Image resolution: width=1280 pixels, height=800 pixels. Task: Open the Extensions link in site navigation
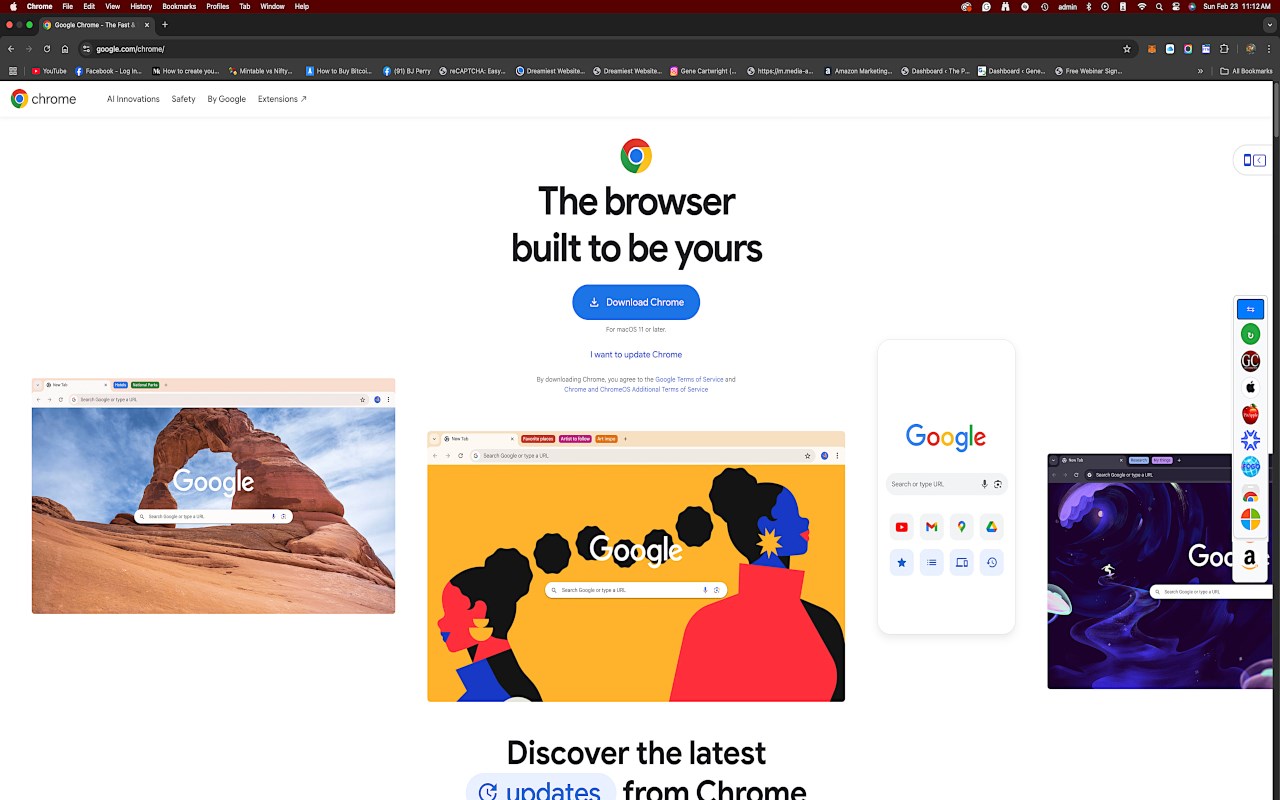click(282, 99)
